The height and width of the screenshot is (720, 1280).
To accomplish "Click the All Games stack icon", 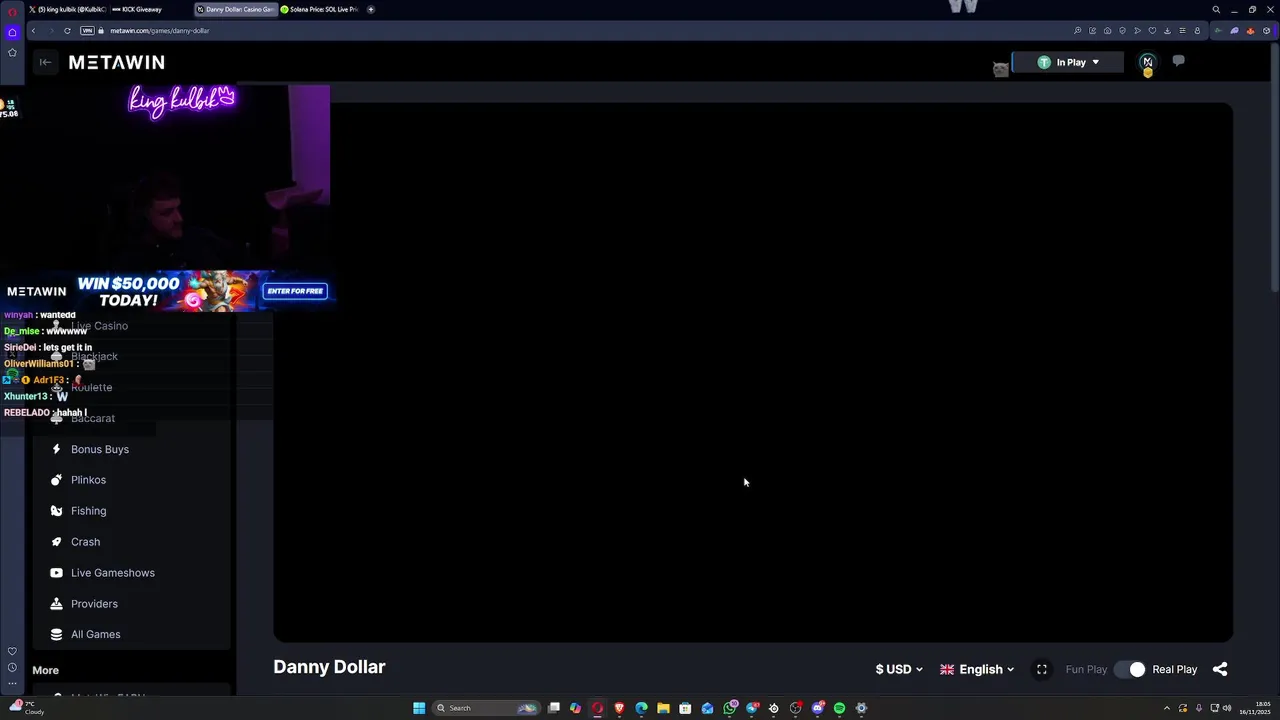I will tap(56, 634).
